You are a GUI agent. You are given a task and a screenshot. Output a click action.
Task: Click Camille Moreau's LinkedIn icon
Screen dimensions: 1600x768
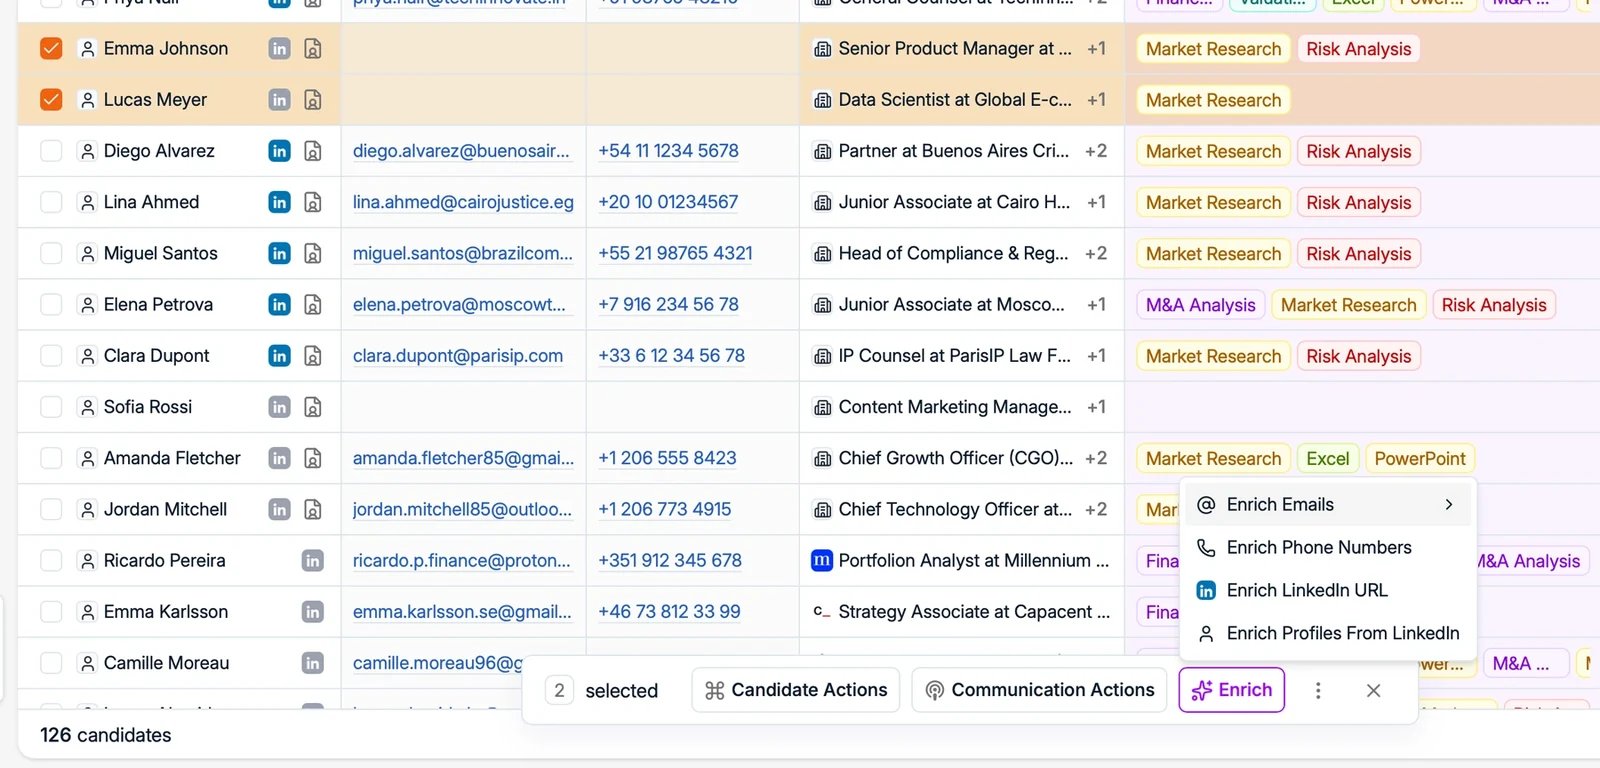(x=313, y=663)
